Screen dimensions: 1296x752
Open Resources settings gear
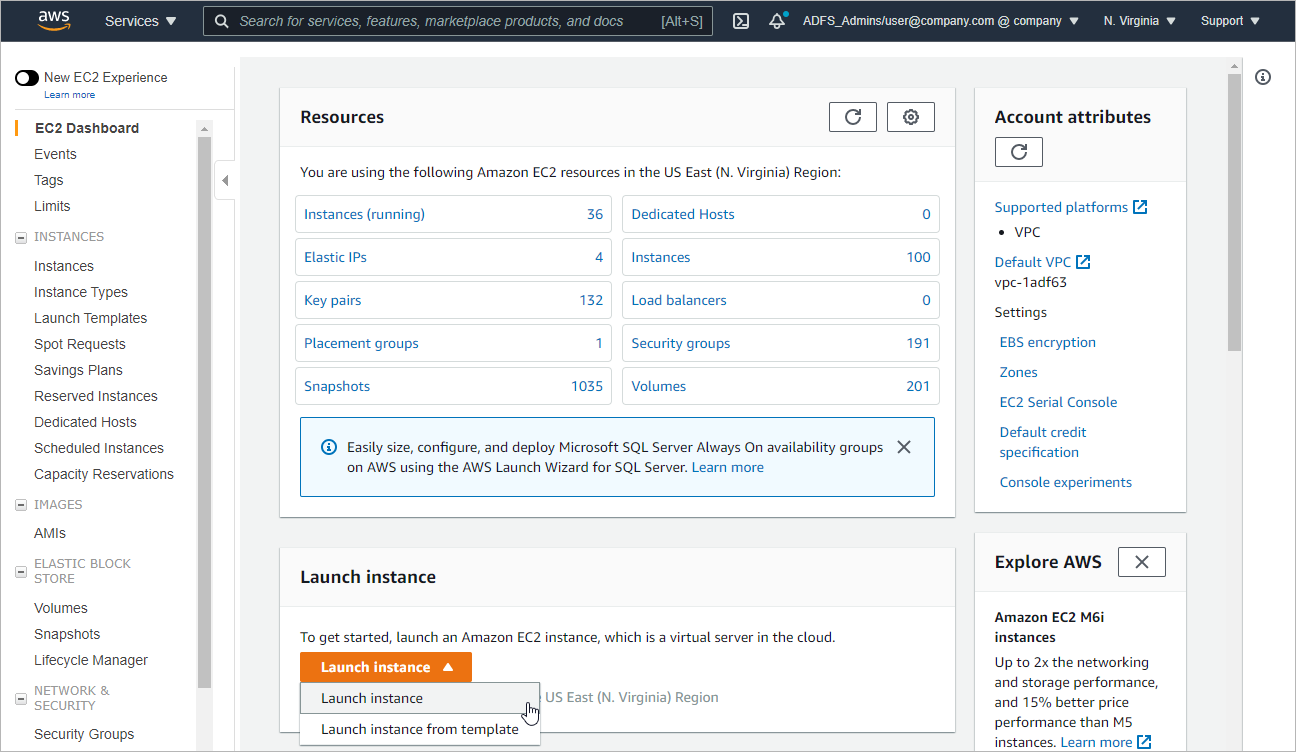pos(910,117)
